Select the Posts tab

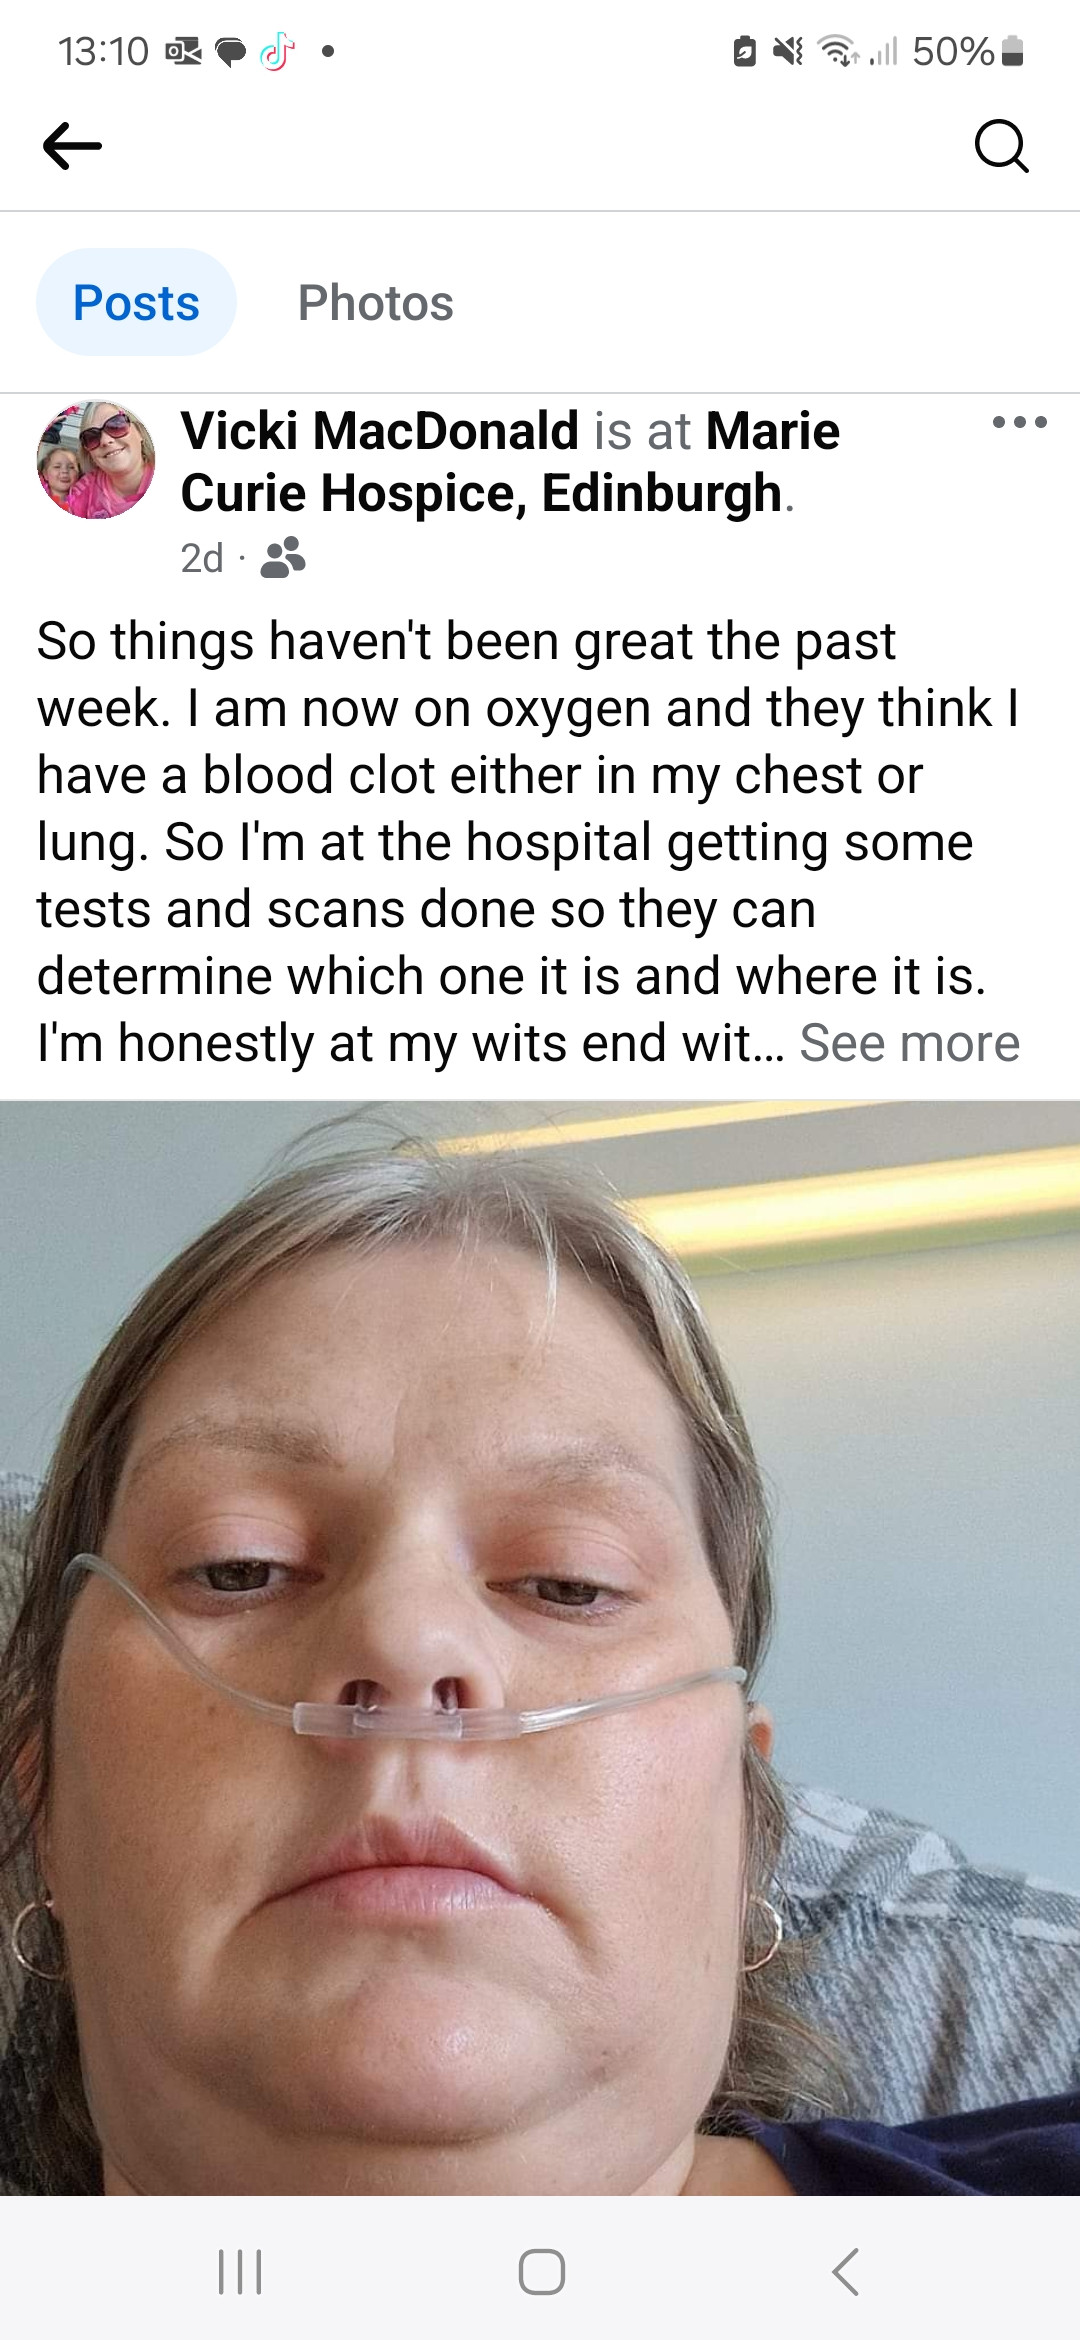[x=136, y=302]
